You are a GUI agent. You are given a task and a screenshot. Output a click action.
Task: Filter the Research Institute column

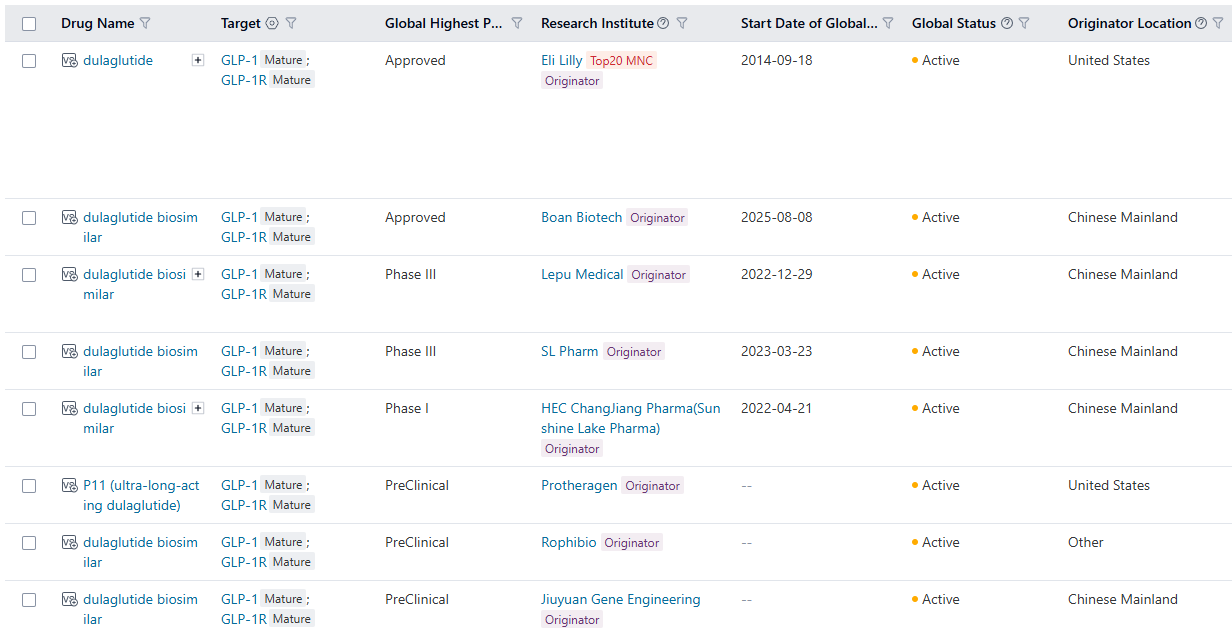[x=682, y=23]
